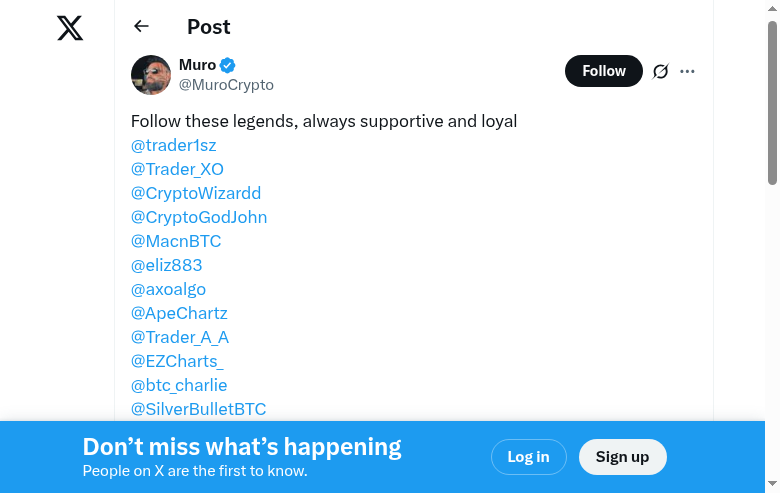This screenshot has width=780, height=493.
Task: Click the Log in button
Action: coord(528,457)
